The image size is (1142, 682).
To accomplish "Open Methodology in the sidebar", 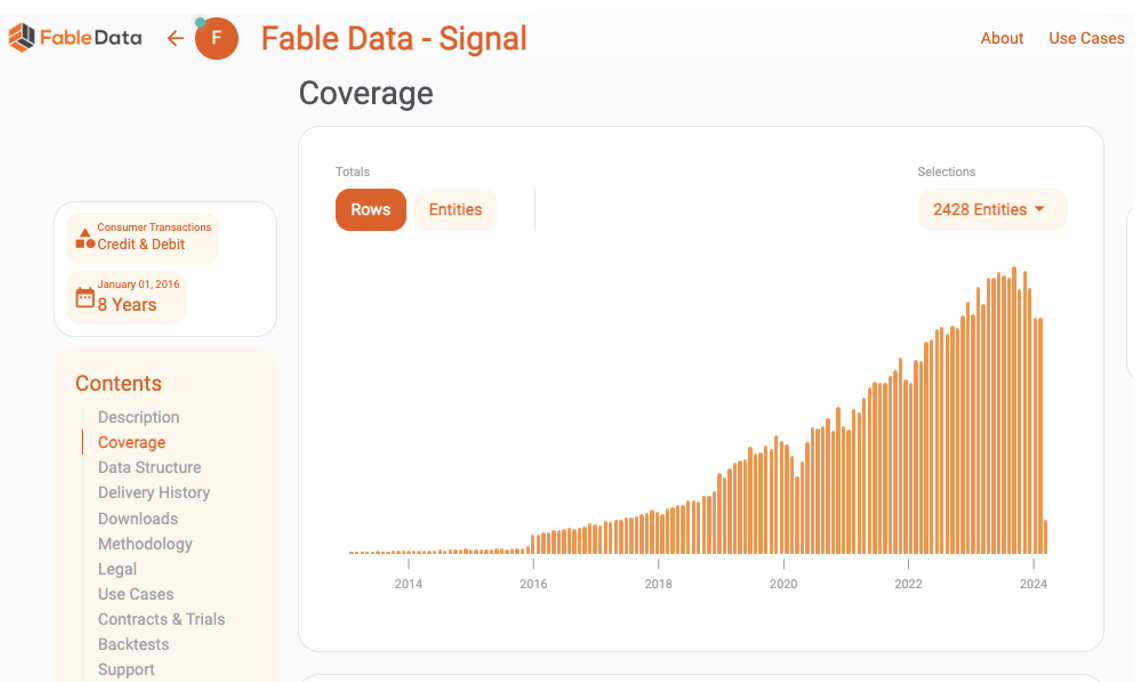I will coord(145,543).
